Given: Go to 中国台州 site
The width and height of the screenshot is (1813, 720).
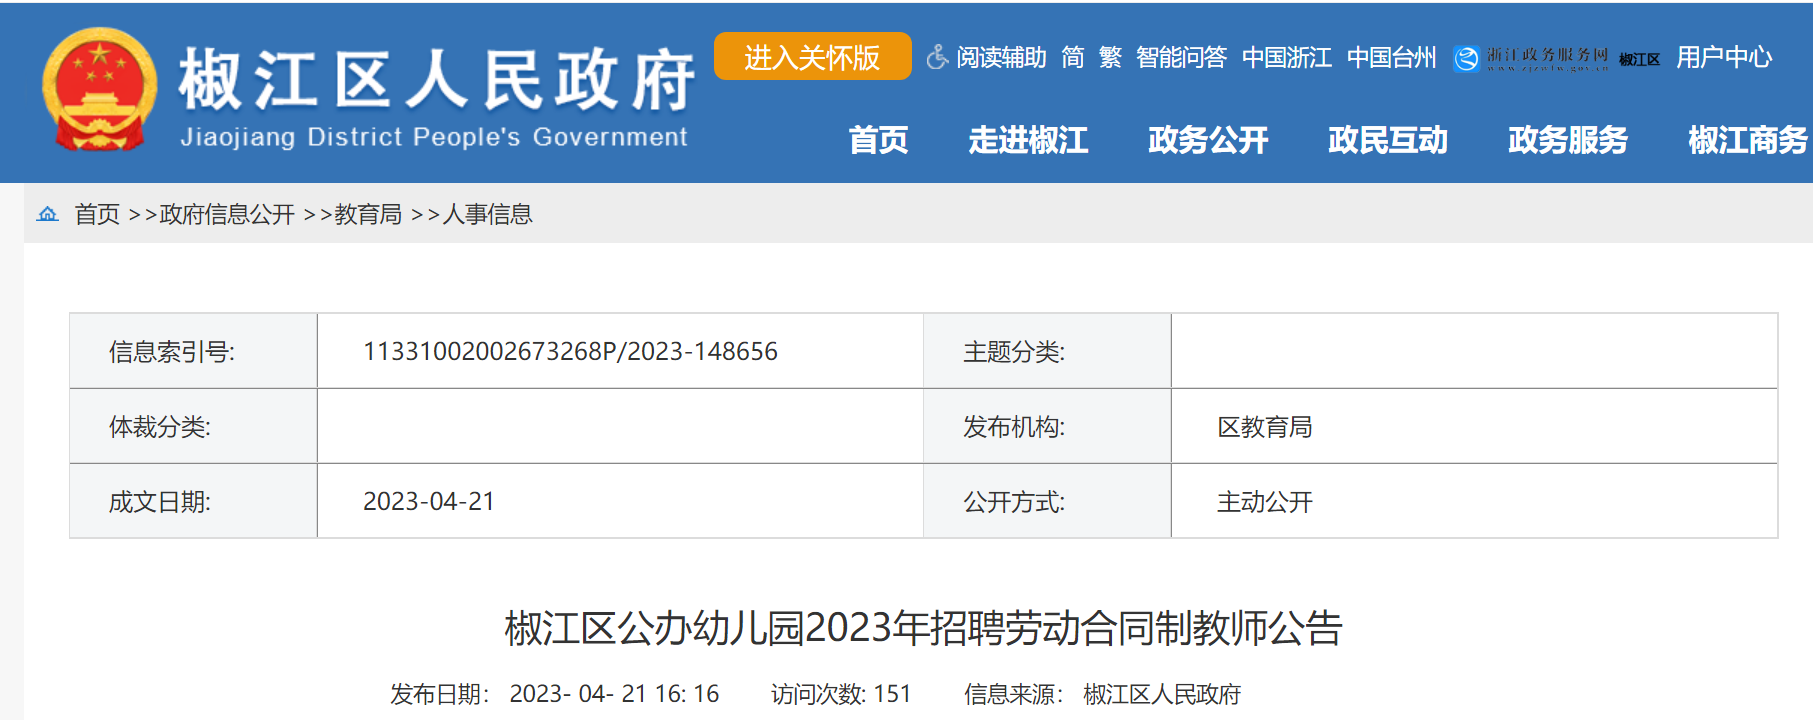Looking at the screenshot, I should click(x=1391, y=58).
